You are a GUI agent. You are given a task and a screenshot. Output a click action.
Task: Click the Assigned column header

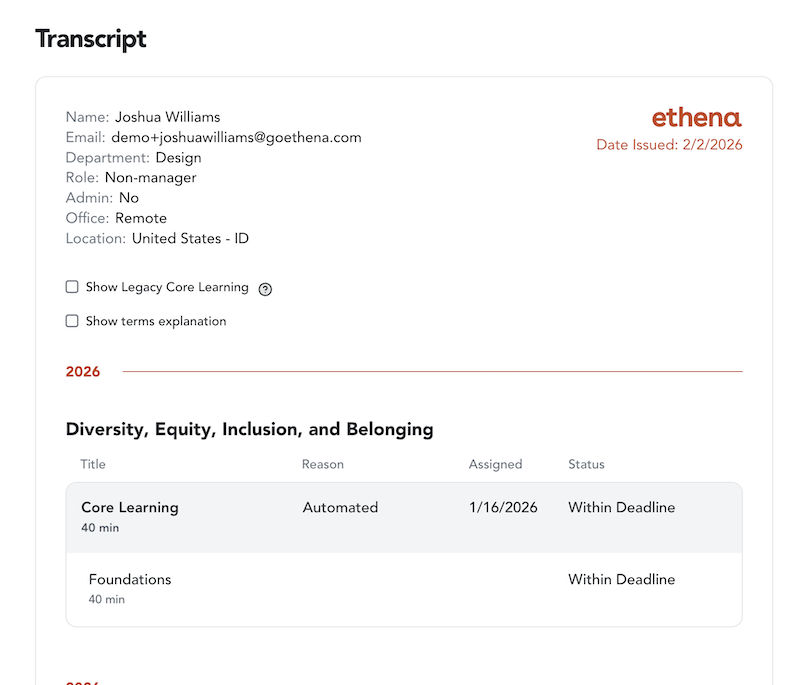(495, 464)
